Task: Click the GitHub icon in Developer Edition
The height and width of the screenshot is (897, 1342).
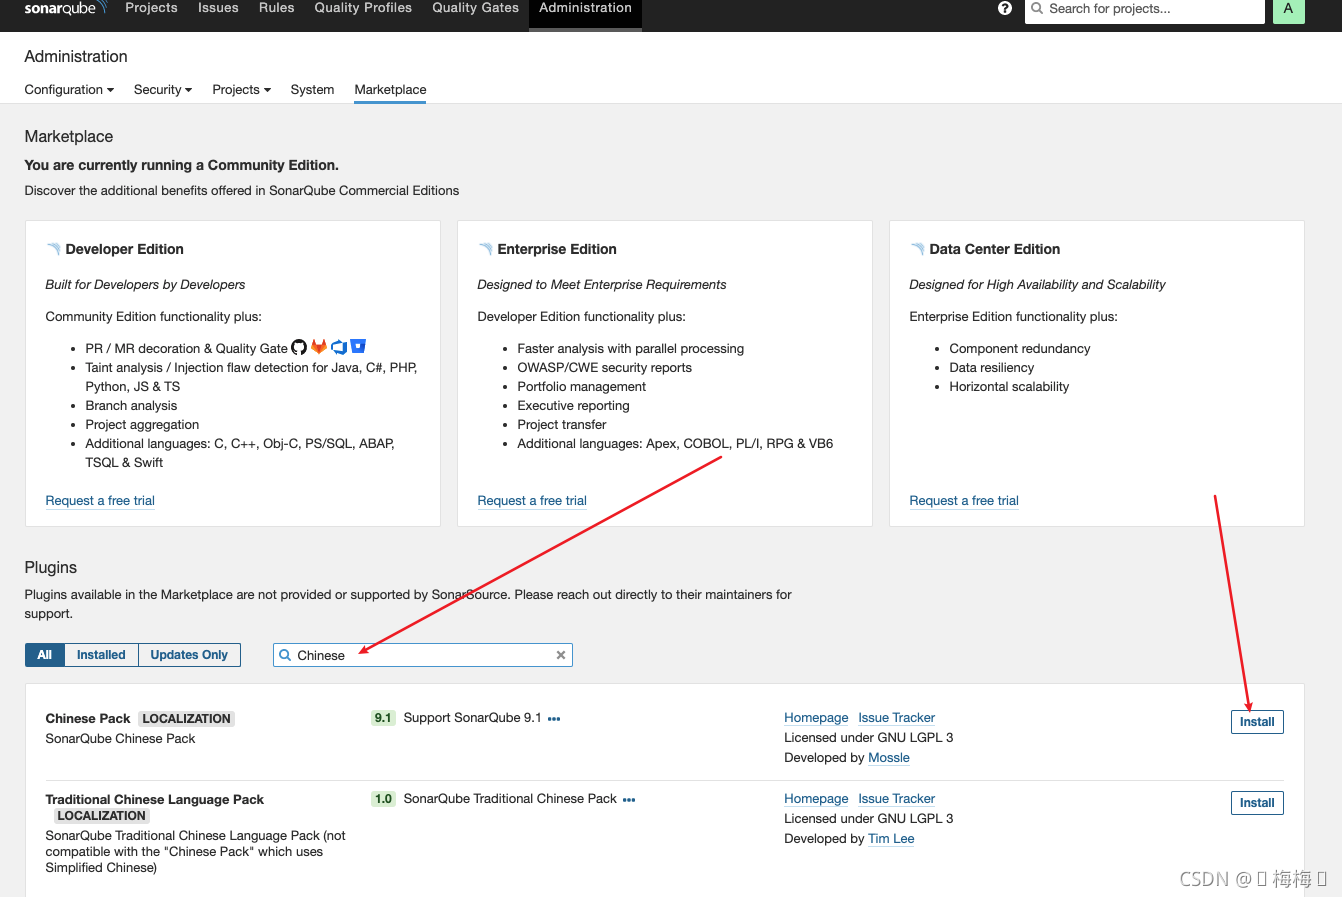Action: (x=299, y=347)
